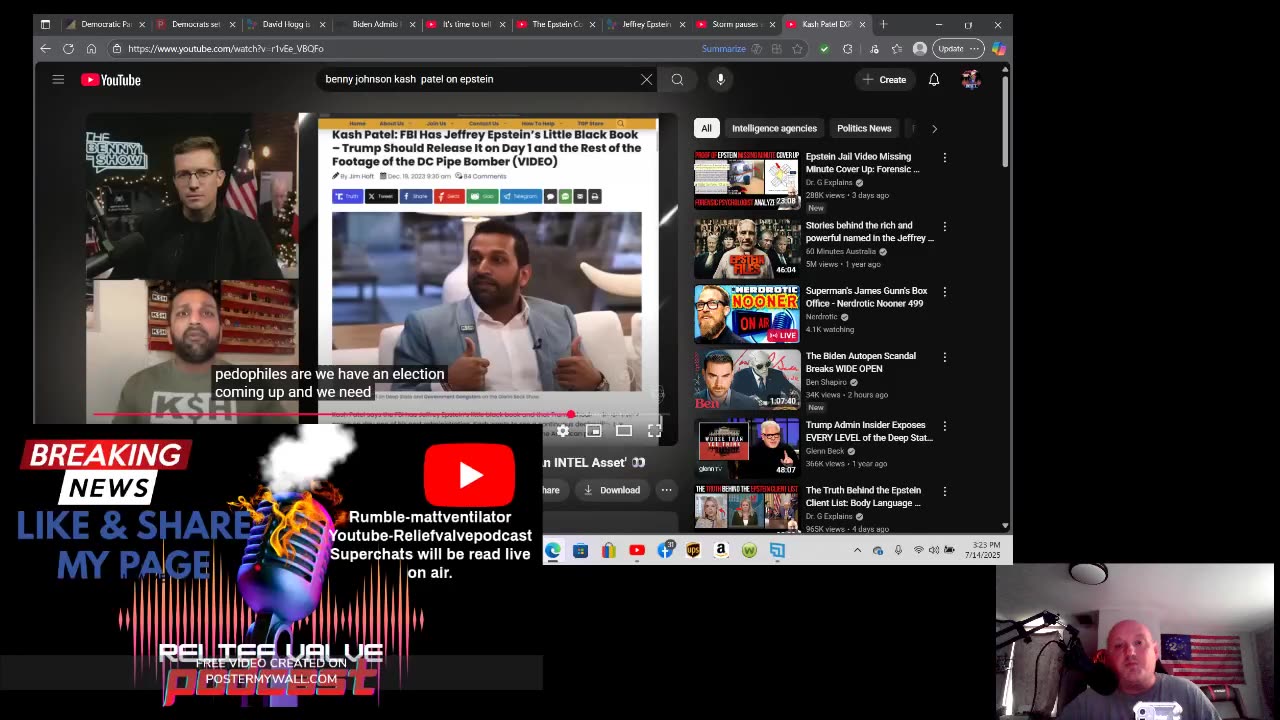The height and width of the screenshot is (720, 1280).
Task: Select the Politics News filter chip
Action: (x=864, y=128)
